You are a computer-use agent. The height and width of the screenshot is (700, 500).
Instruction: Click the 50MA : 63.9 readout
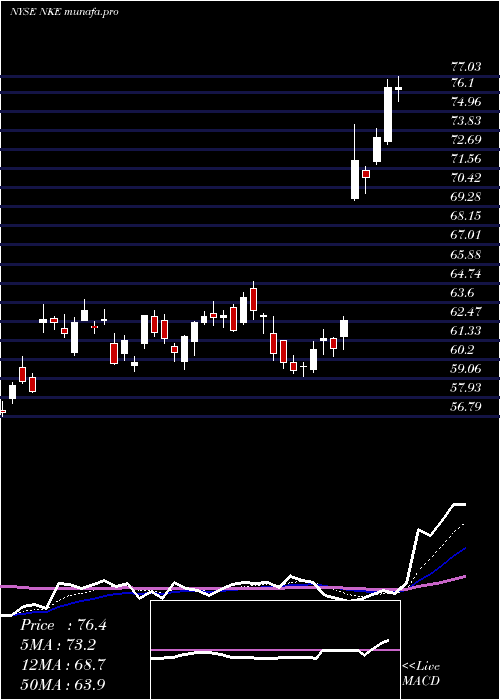point(63,684)
